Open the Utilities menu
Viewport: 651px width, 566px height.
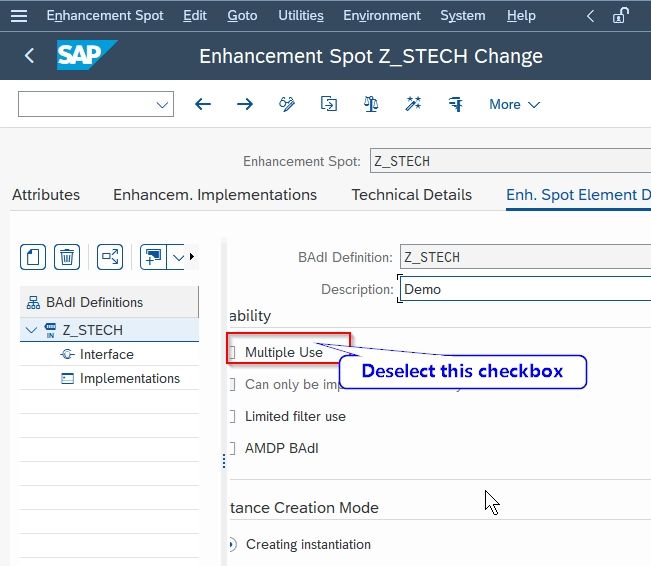coord(301,16)
